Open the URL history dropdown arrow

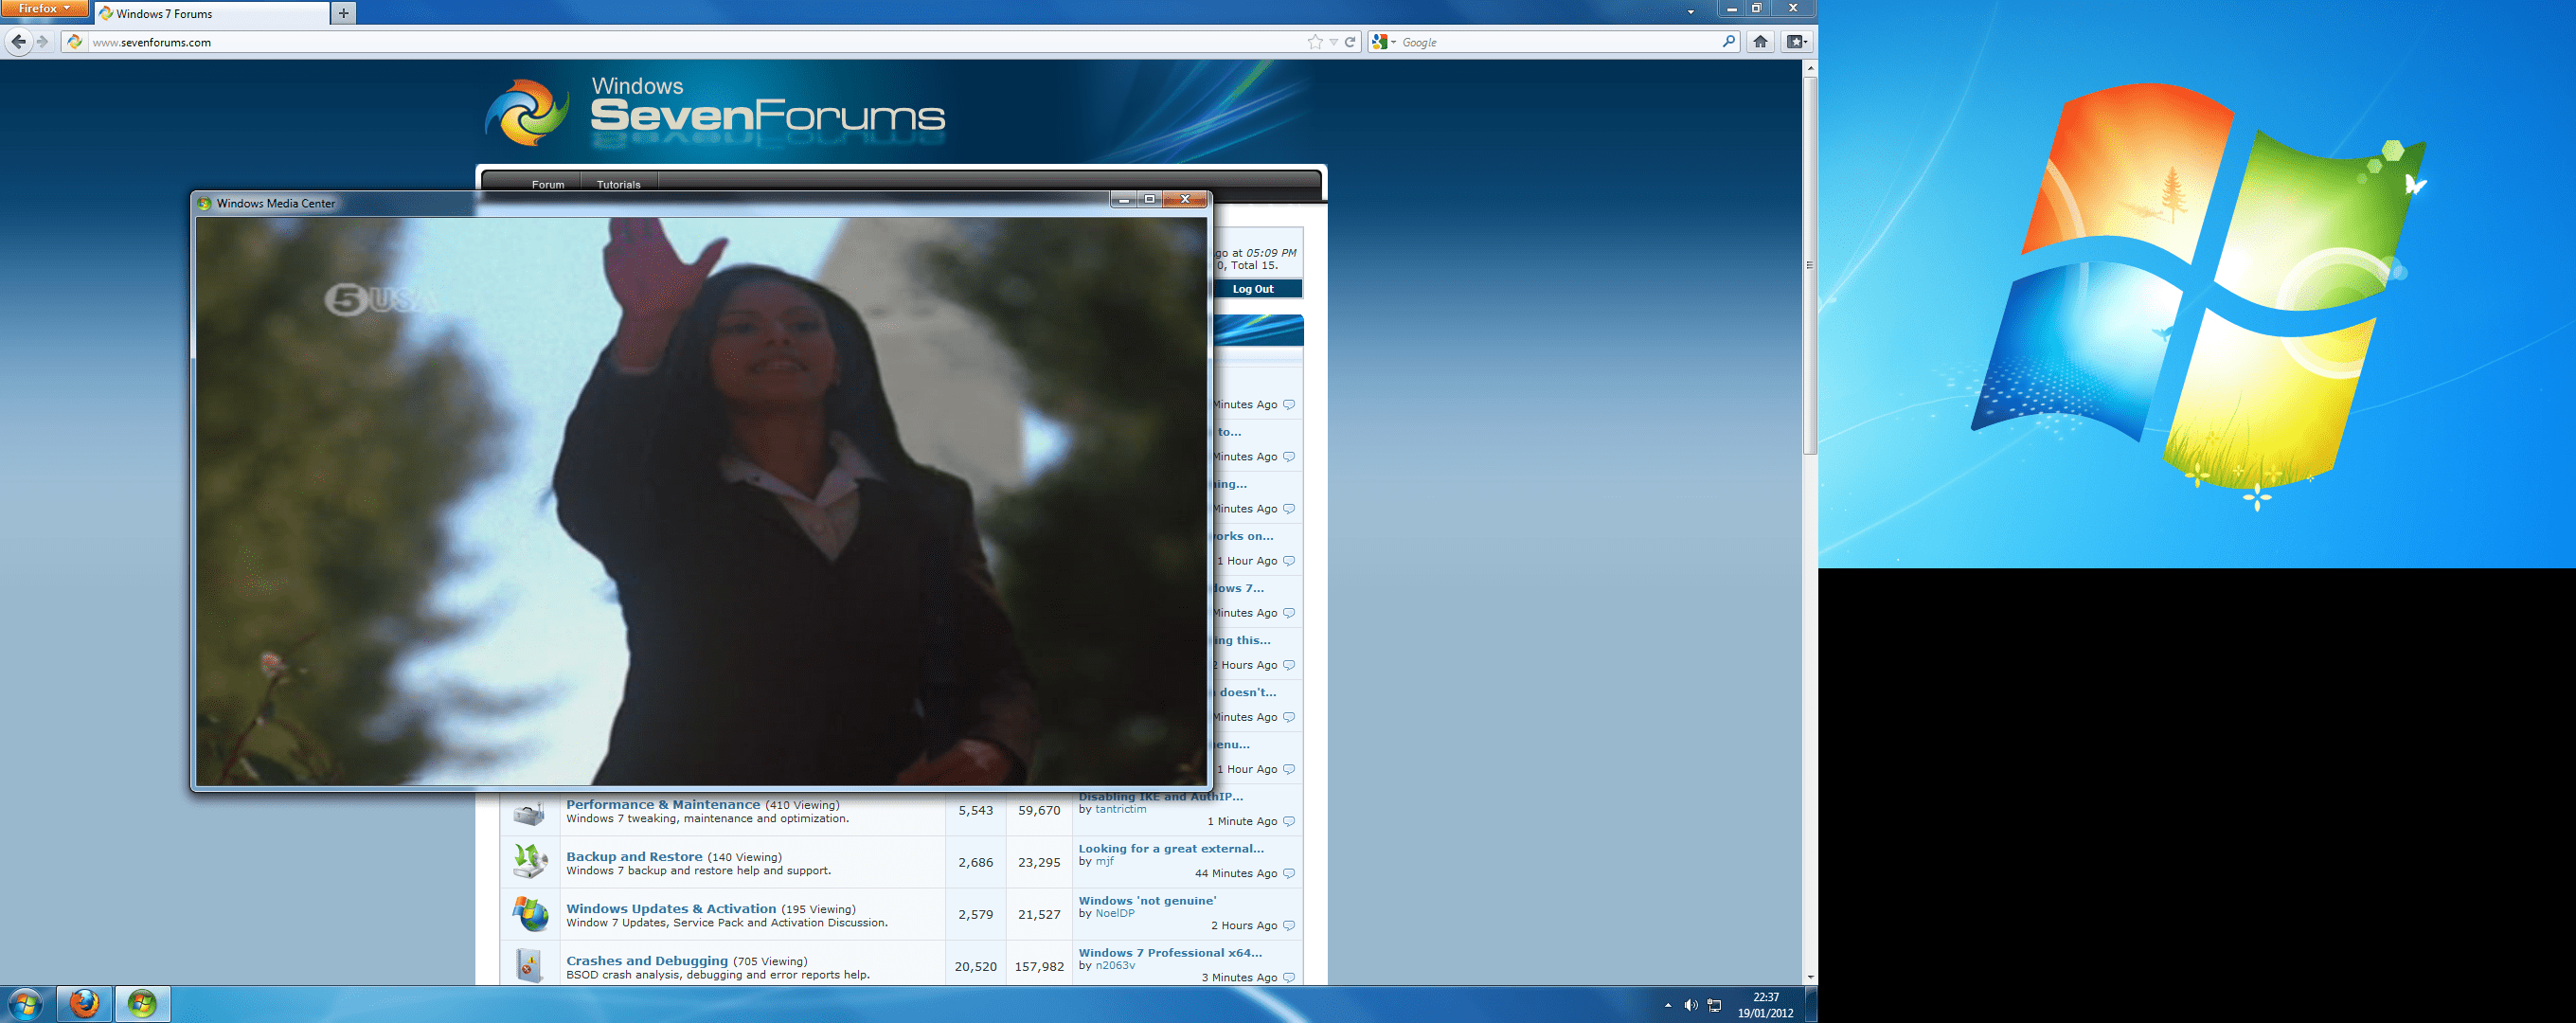click(x=1333, y=42)
